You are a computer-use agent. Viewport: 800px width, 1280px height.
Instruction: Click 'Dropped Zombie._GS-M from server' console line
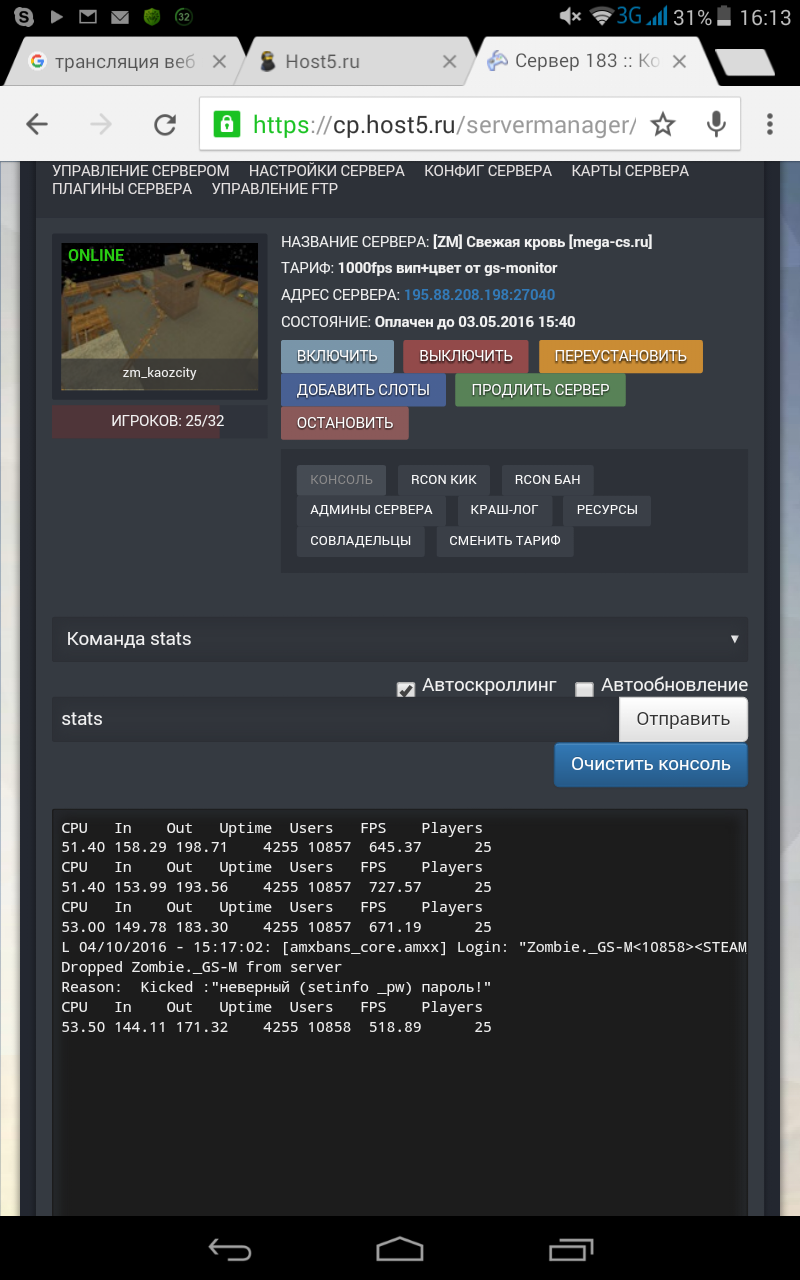click(x=201, y=967)
